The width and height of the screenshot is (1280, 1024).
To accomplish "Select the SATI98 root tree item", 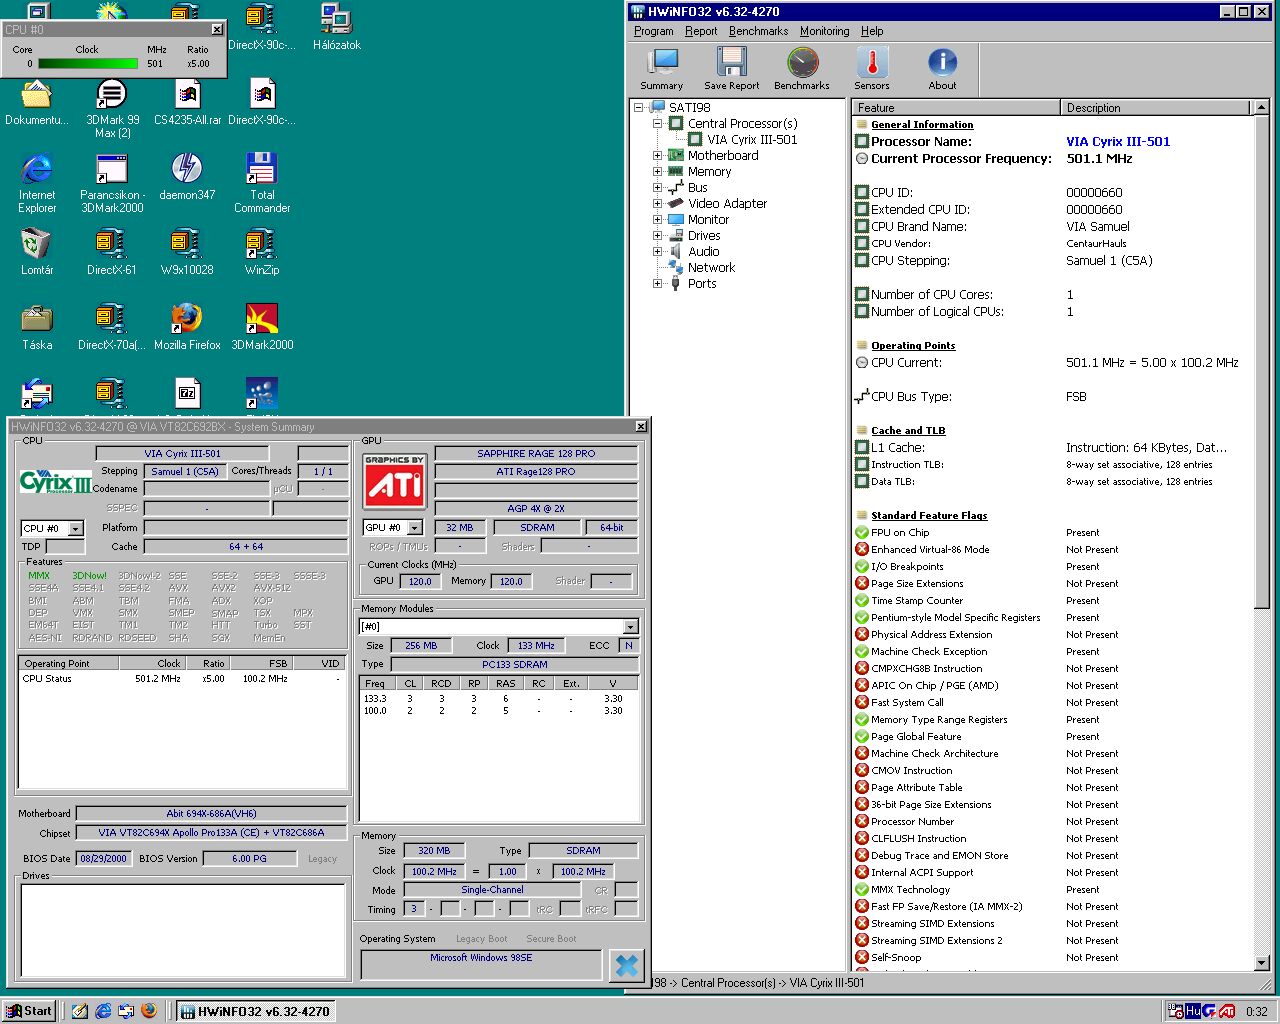I will (689, 108).
